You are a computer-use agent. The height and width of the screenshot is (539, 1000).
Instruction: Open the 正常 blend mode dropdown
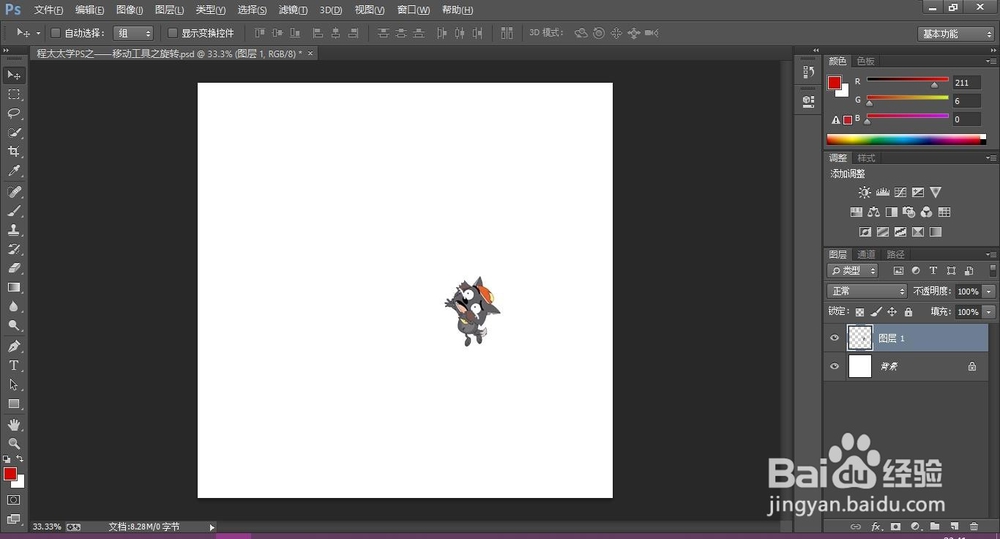click(867, 291)
